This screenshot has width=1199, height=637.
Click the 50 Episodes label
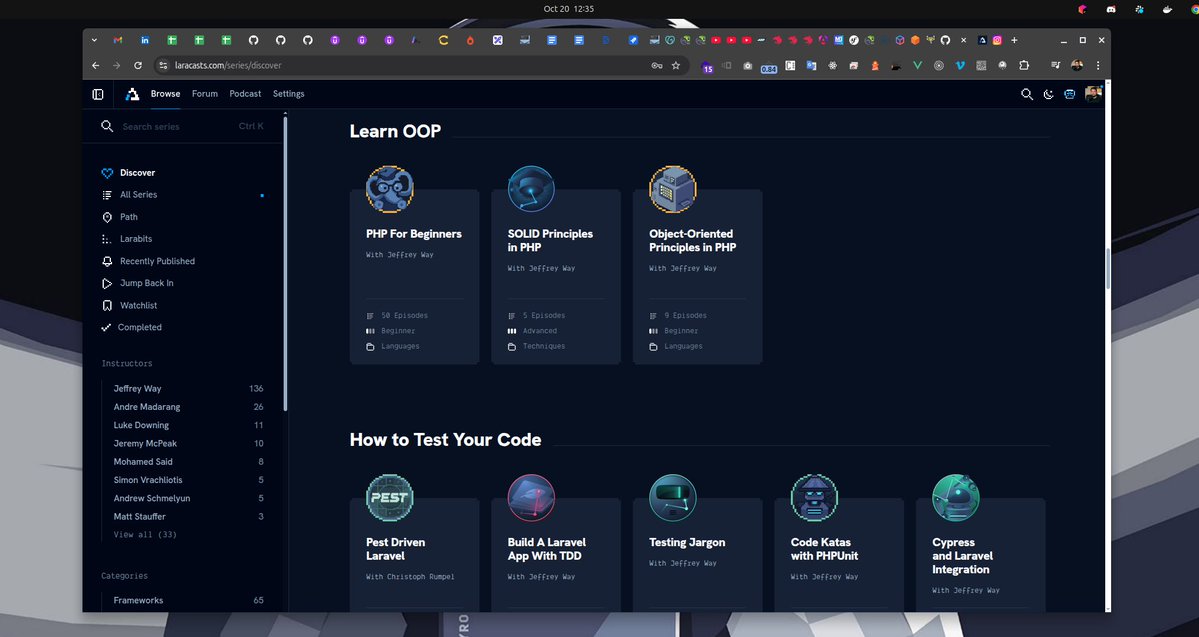pos(405,315)
